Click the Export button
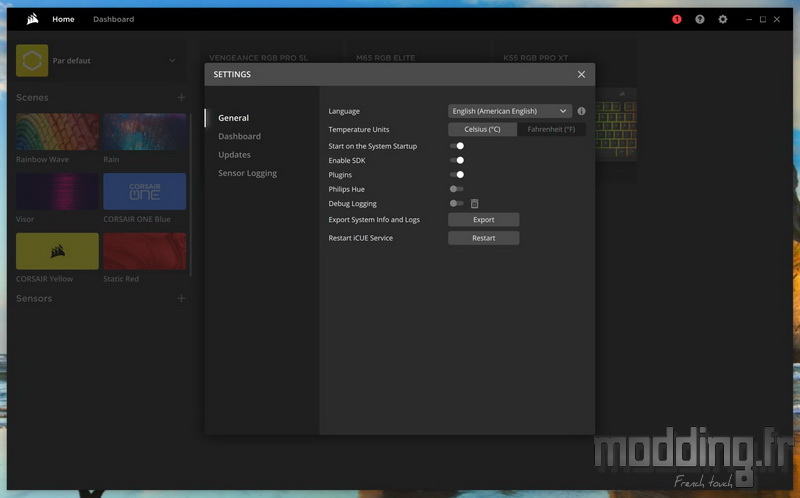The image size is (800, 498). 484,220
